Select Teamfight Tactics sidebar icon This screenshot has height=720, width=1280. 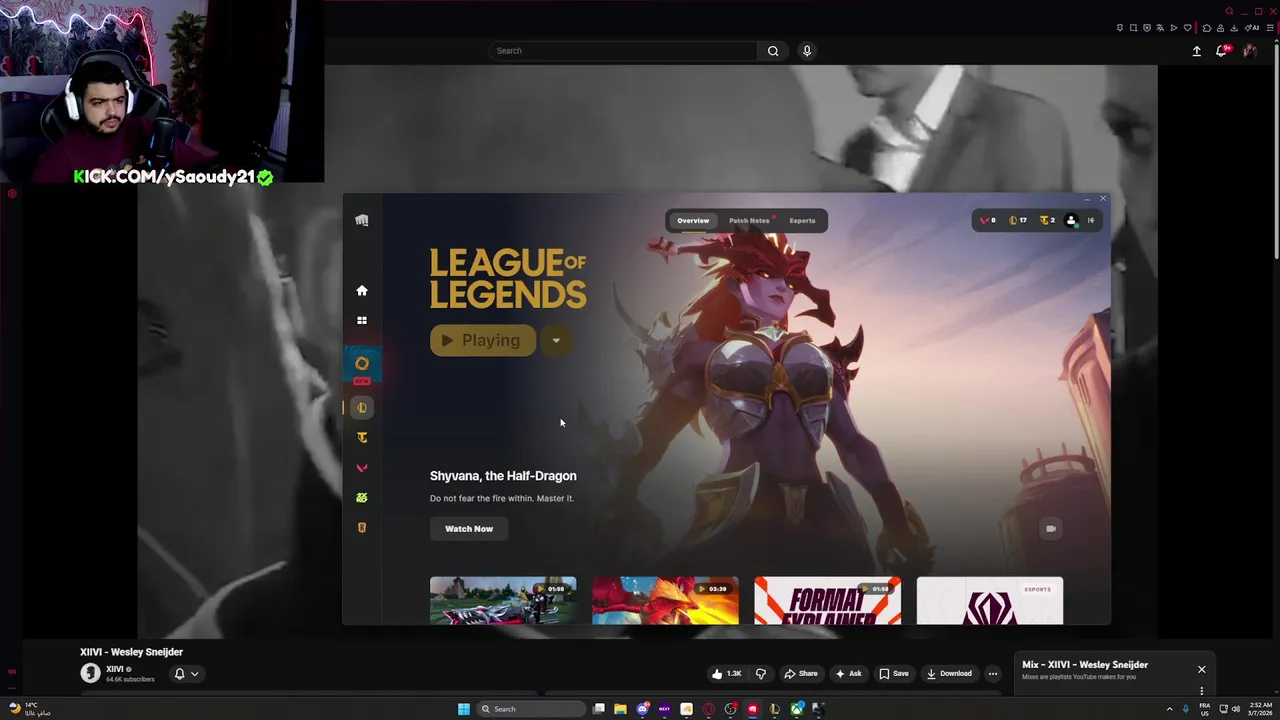coord(362,437)
